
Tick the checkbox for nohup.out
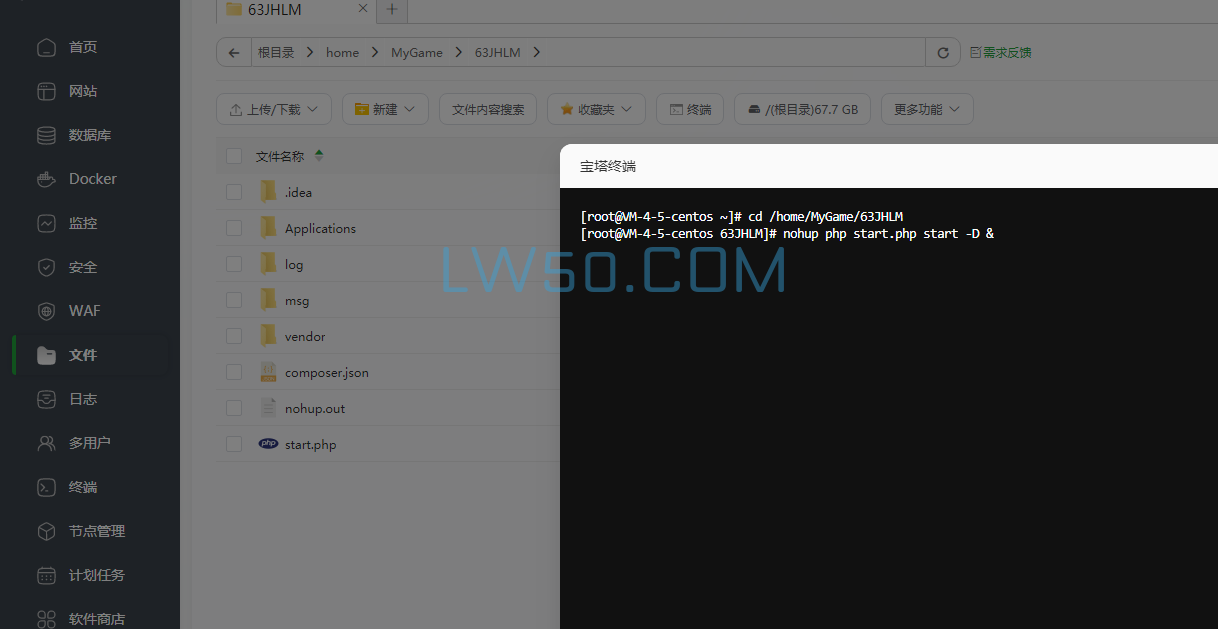[x=234, y=408]
